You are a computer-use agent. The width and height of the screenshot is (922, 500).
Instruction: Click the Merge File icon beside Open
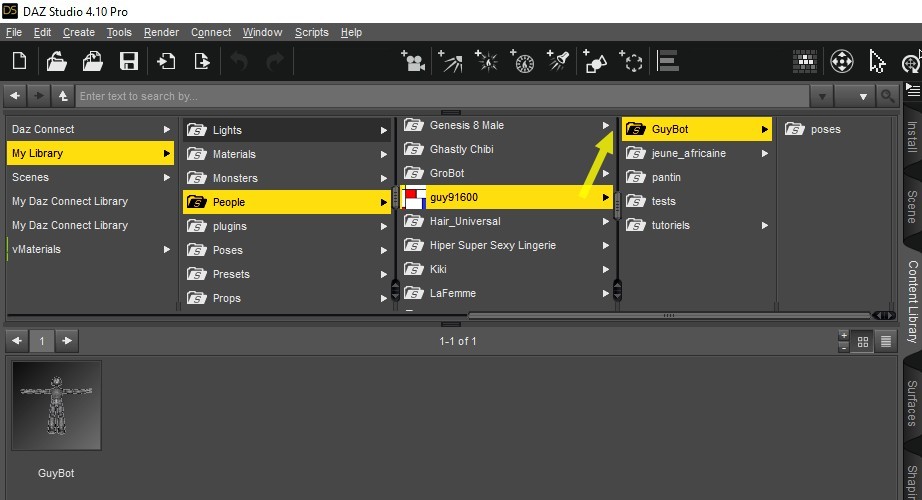point(92,61)
